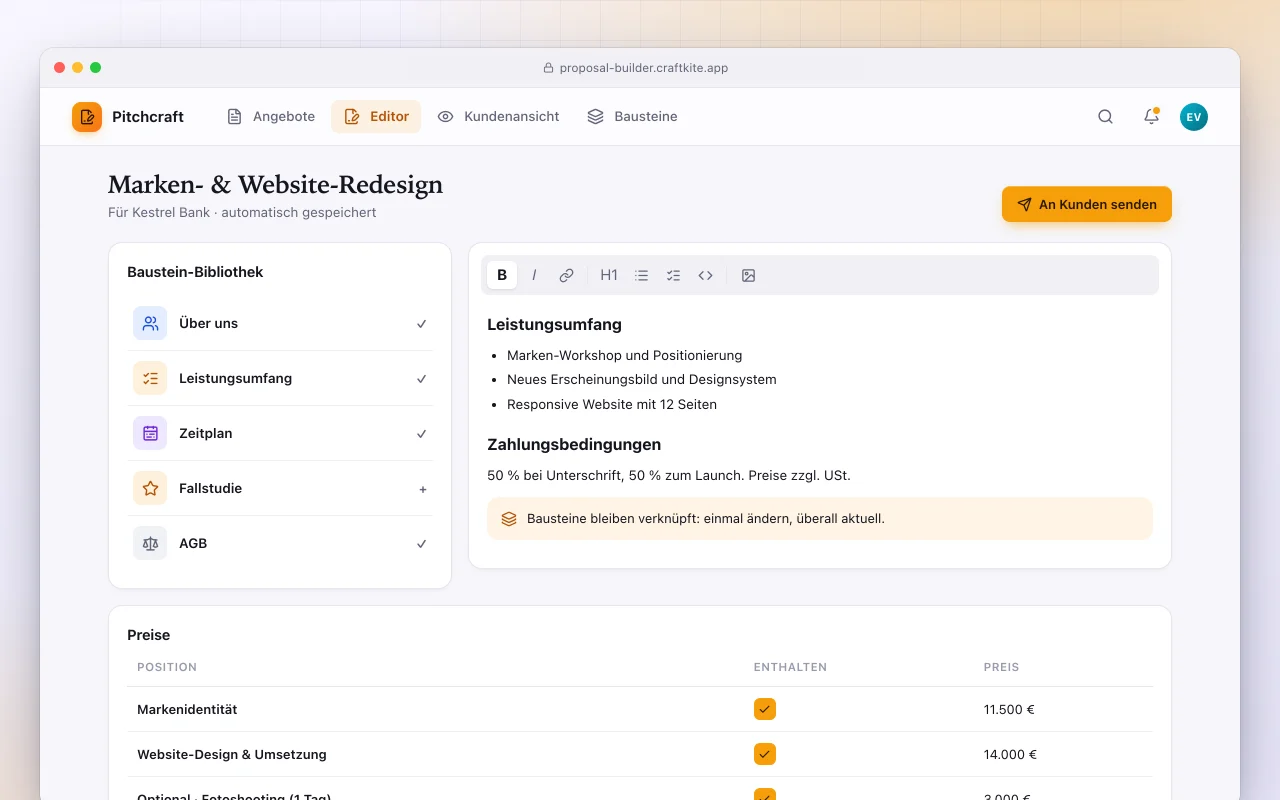Apply H1 heading style
Viewport: 1280px width, 800px height.
(x=609, y=275)
